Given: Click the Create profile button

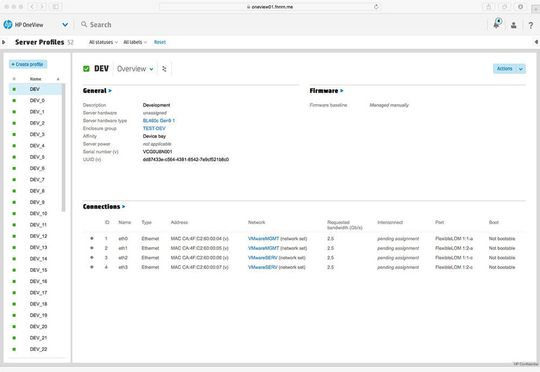Looking at the screenshot, I should pyautogui.click(x=28, y=64).
